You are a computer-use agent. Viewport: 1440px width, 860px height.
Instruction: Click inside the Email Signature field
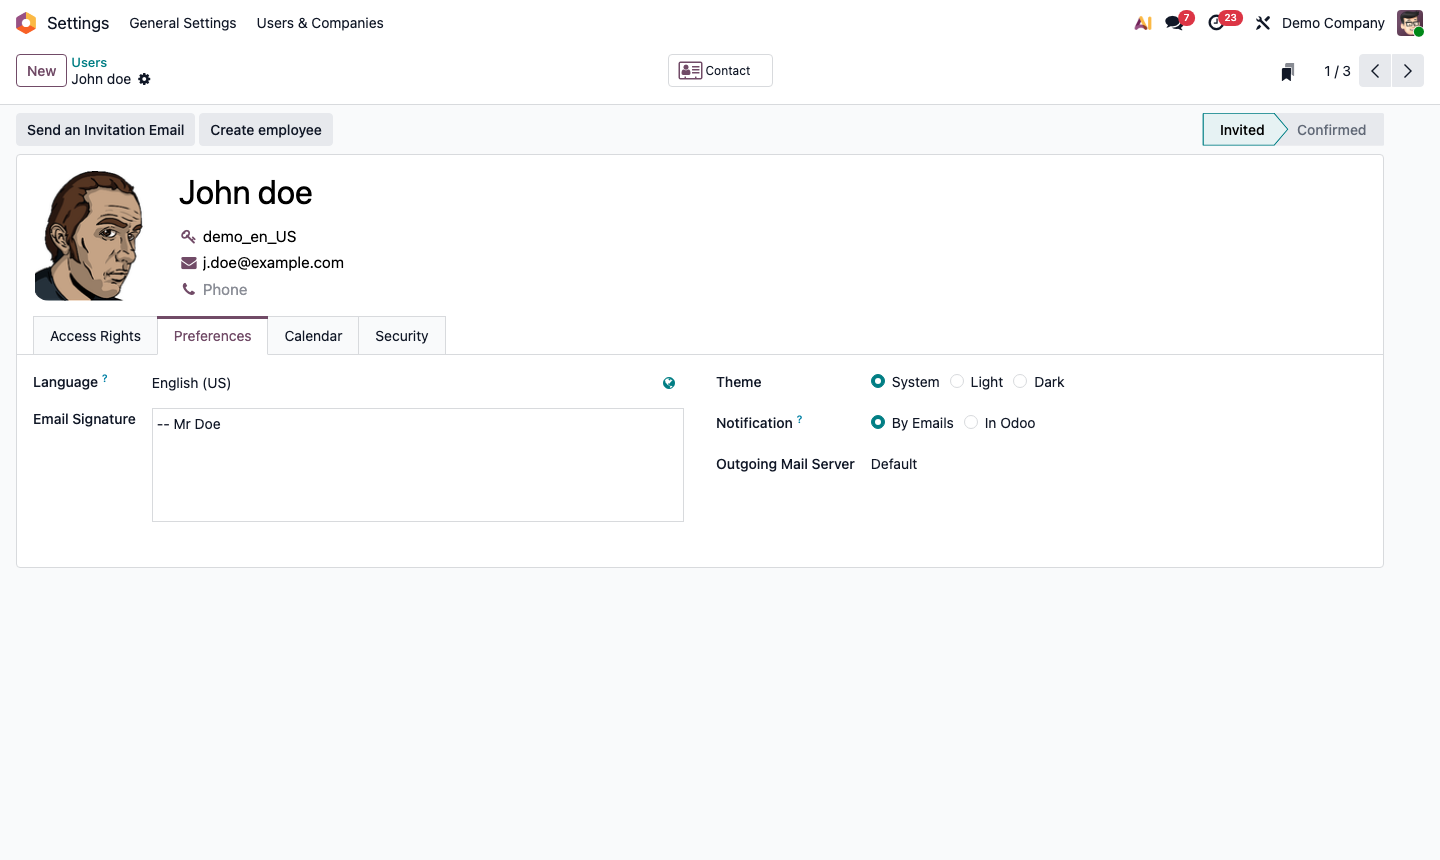(x=417, y=464)
